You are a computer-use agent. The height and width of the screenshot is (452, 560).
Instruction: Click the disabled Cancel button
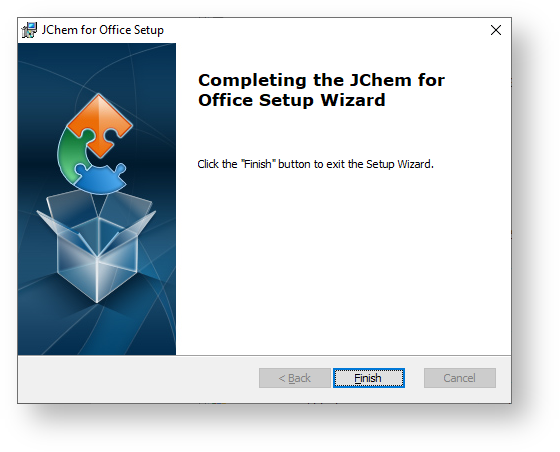pos(460,378)
